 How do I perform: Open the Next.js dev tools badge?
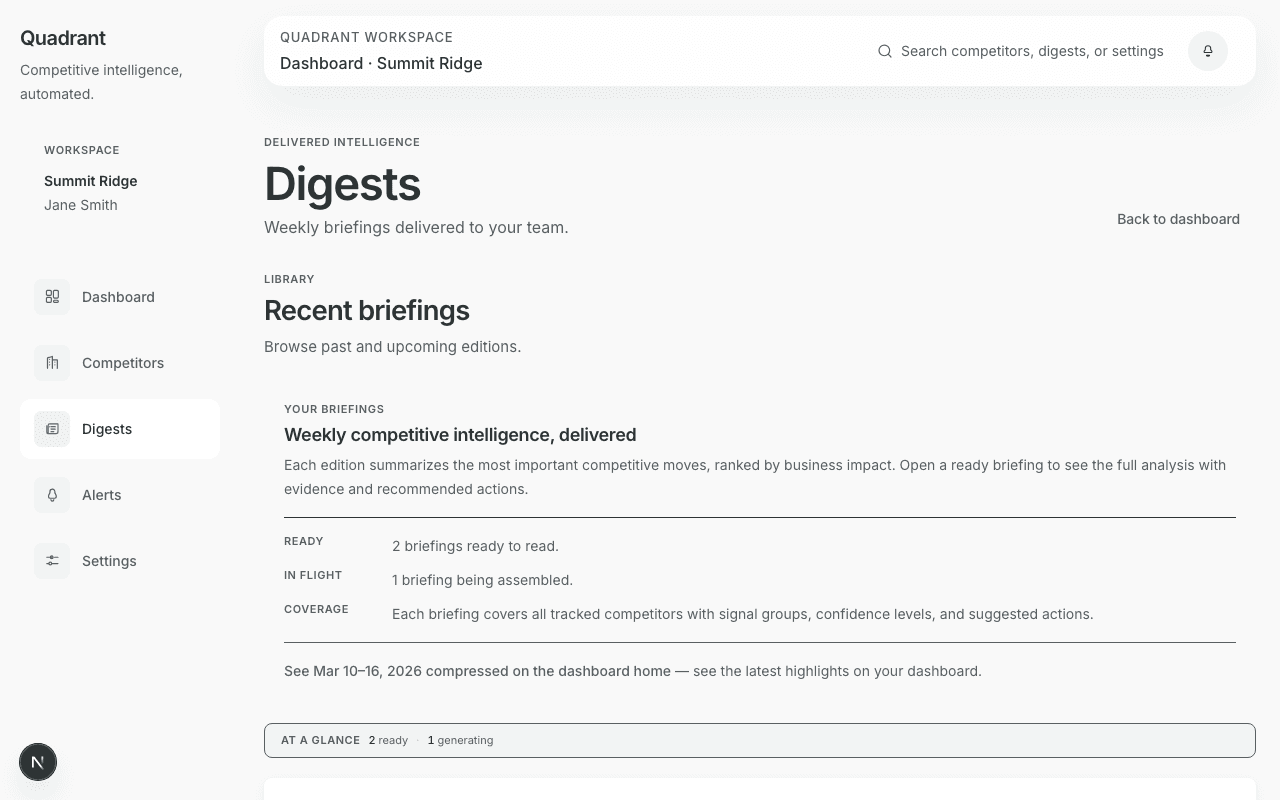click(38, 763)
